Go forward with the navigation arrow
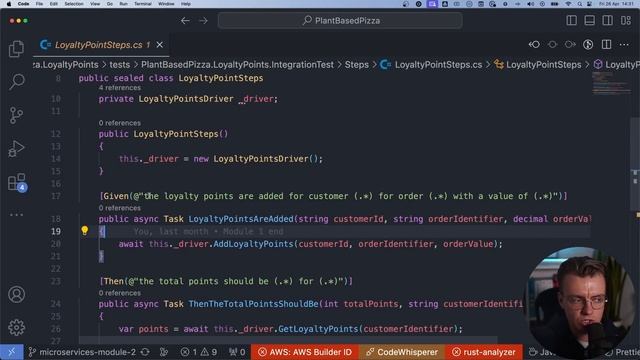The height and width of the screenshot is (360, 640). 203,20
